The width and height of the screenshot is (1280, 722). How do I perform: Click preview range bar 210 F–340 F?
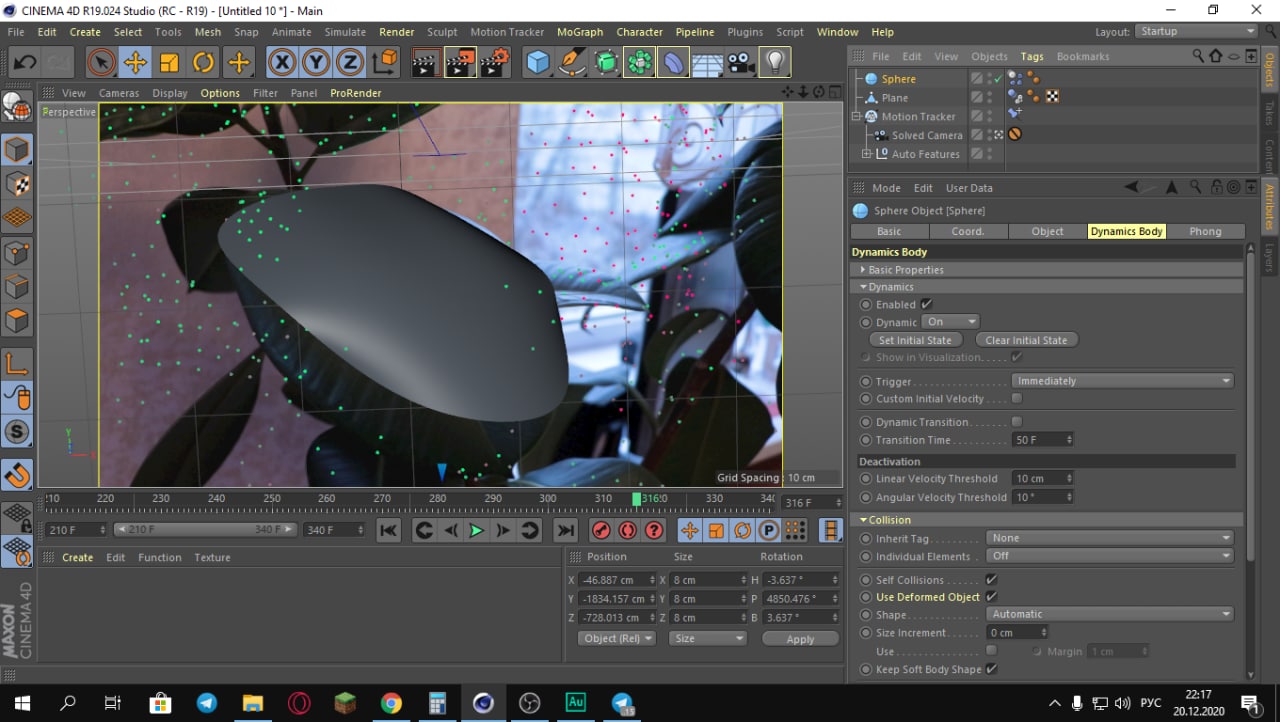[x=205, y=530]
